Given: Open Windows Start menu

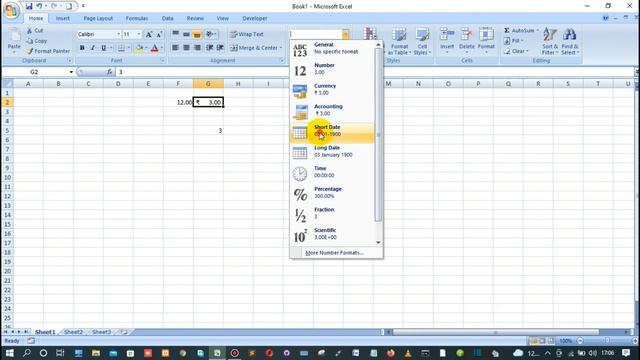Looking at the screenshot, I should pyautogui.click(x=9, y=353).
